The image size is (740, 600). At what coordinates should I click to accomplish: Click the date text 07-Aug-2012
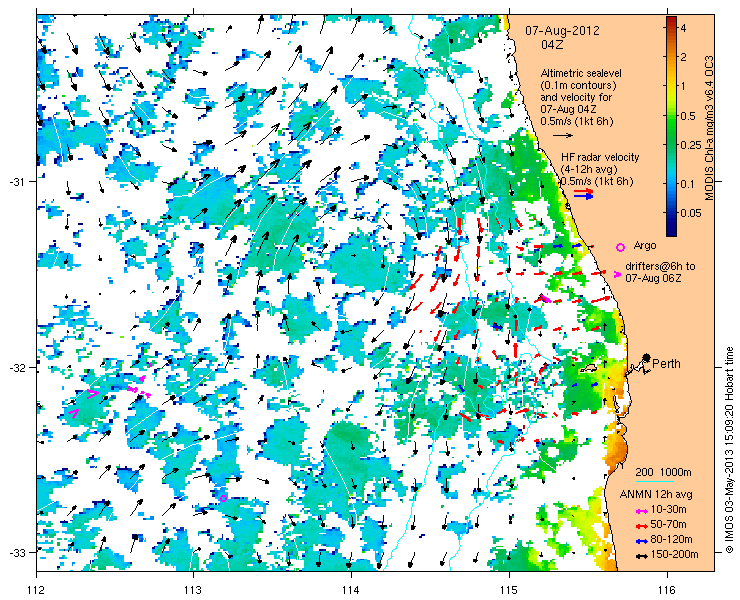click(563, 31)
